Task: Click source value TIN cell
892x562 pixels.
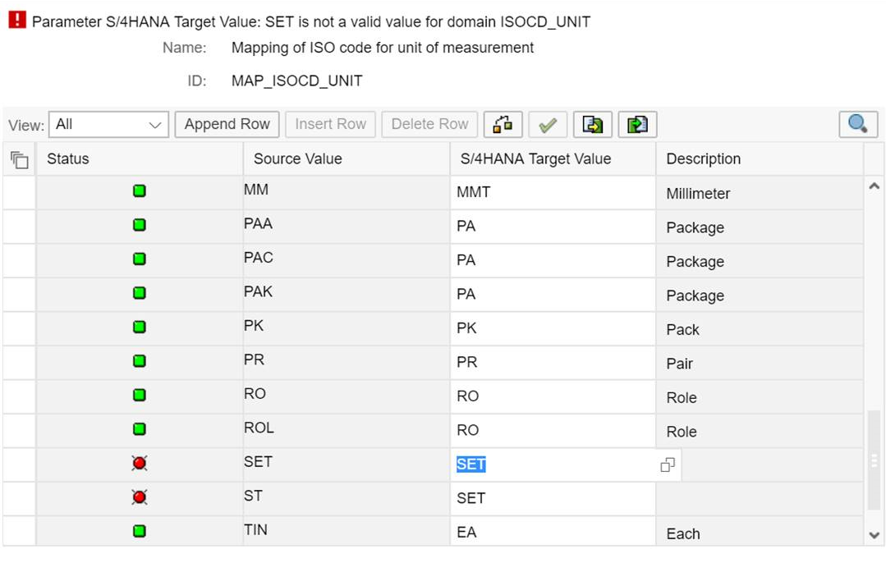Action: click(x=346, y=532)
